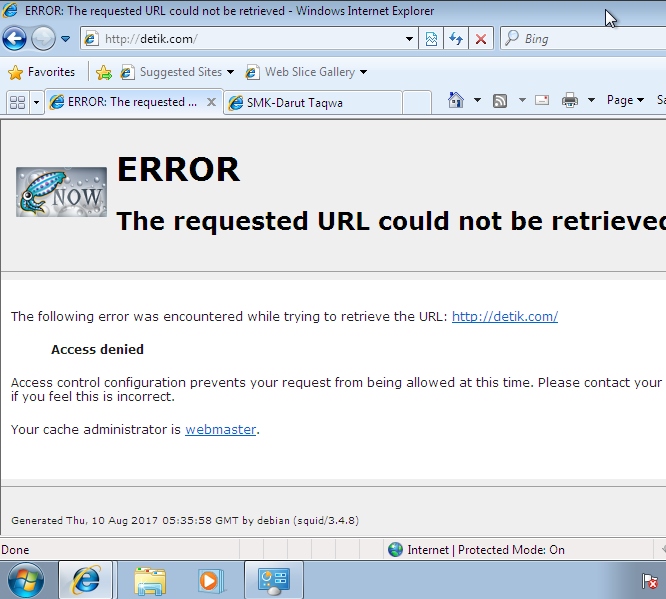Toggle Compatibility View broken-page icon
Image resolution: width=666 pixels, height=599 pixels.
(x=431, y=39)
